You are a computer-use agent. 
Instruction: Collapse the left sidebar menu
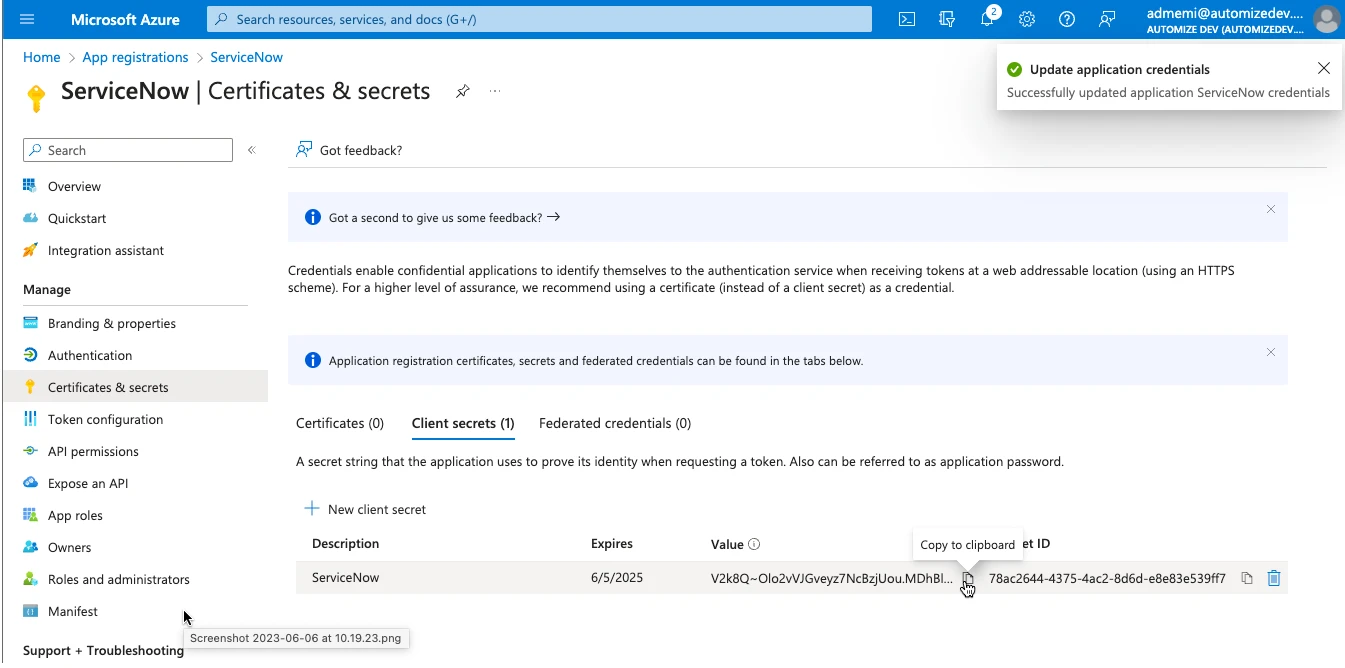252,150
